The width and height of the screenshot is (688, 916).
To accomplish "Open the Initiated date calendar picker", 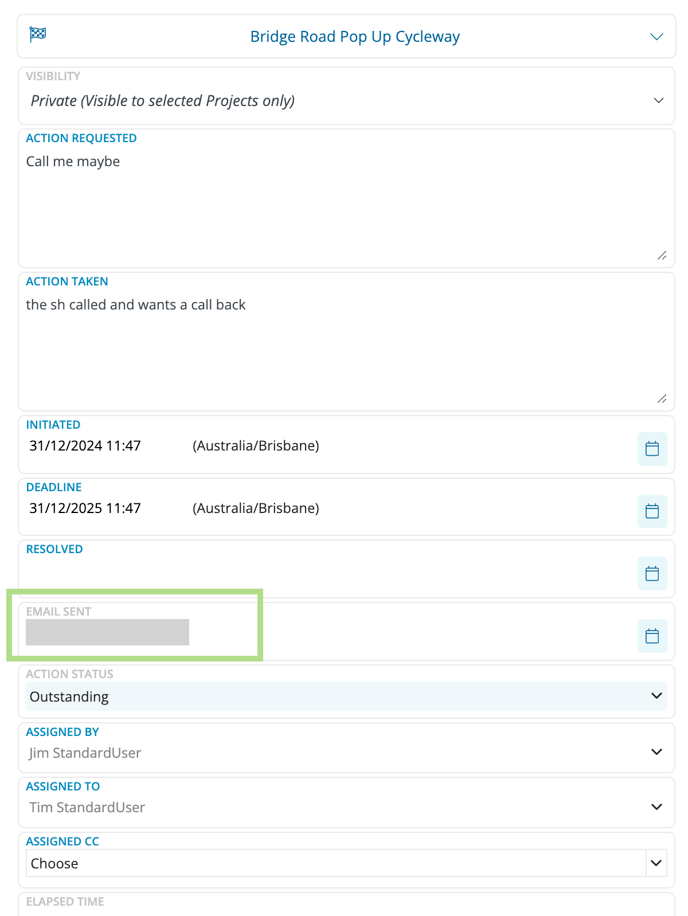I will (652, 449).
